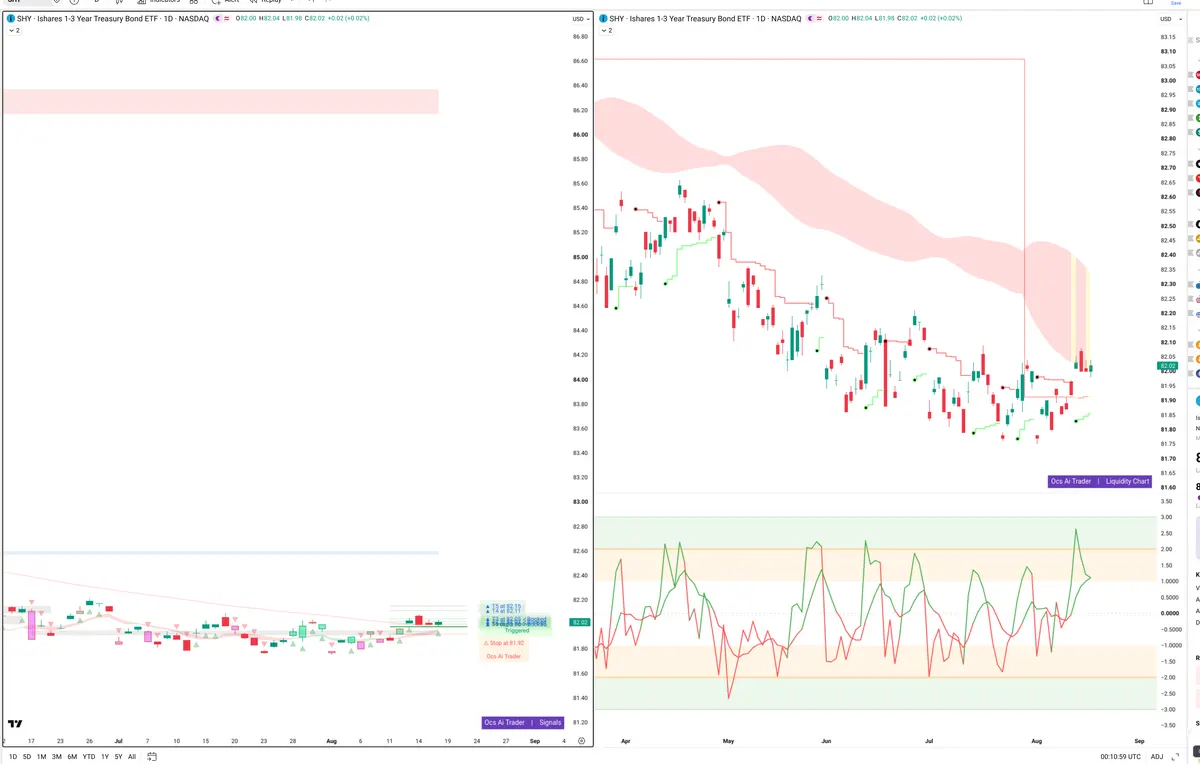This screenshot has height=764, width=1200.
Task: Open chart settings gear at bottom of left chart
Action: pos(581,741)
